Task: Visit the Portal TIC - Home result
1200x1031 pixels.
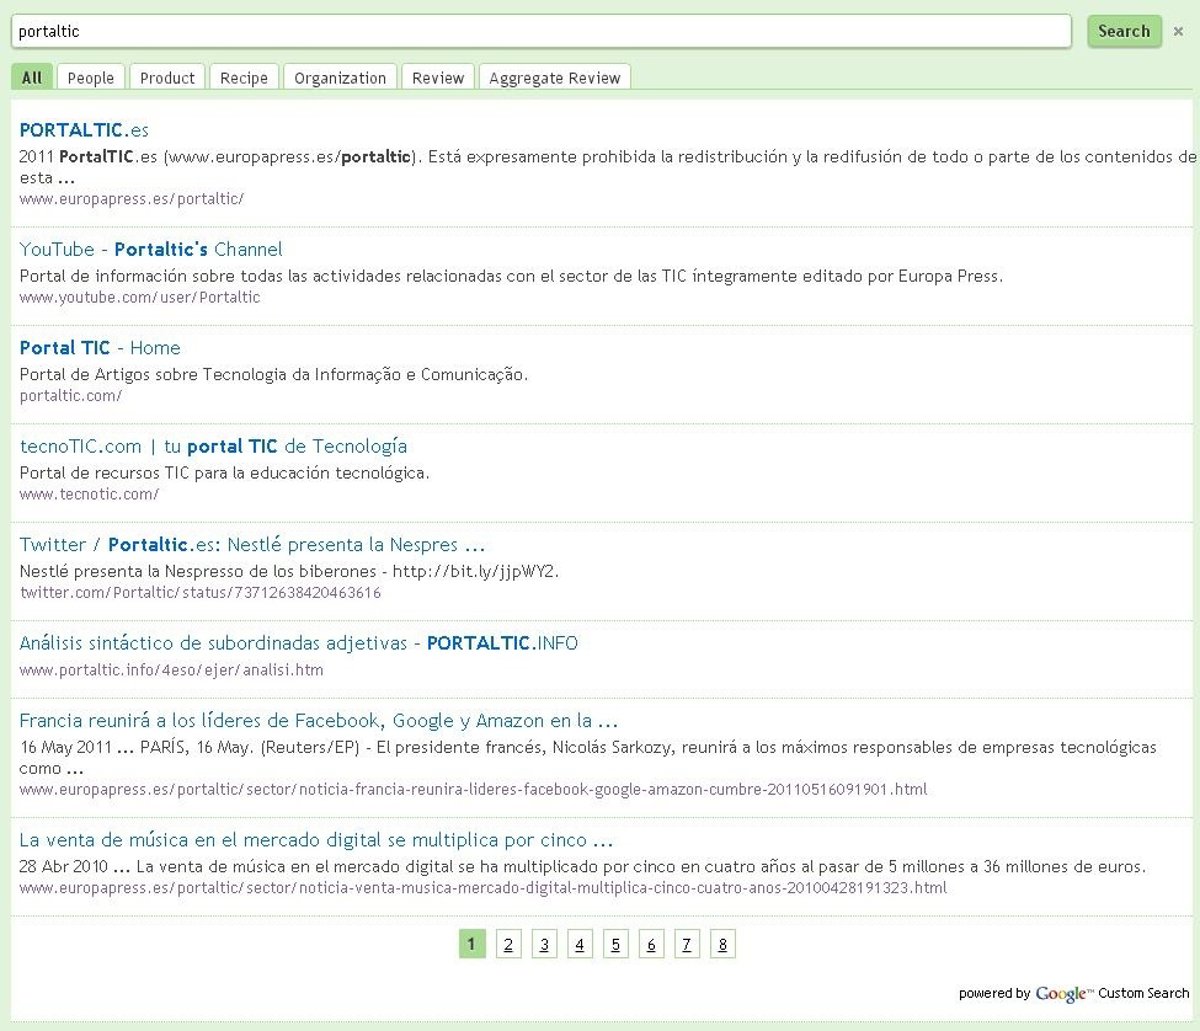Action: [100, 348]
